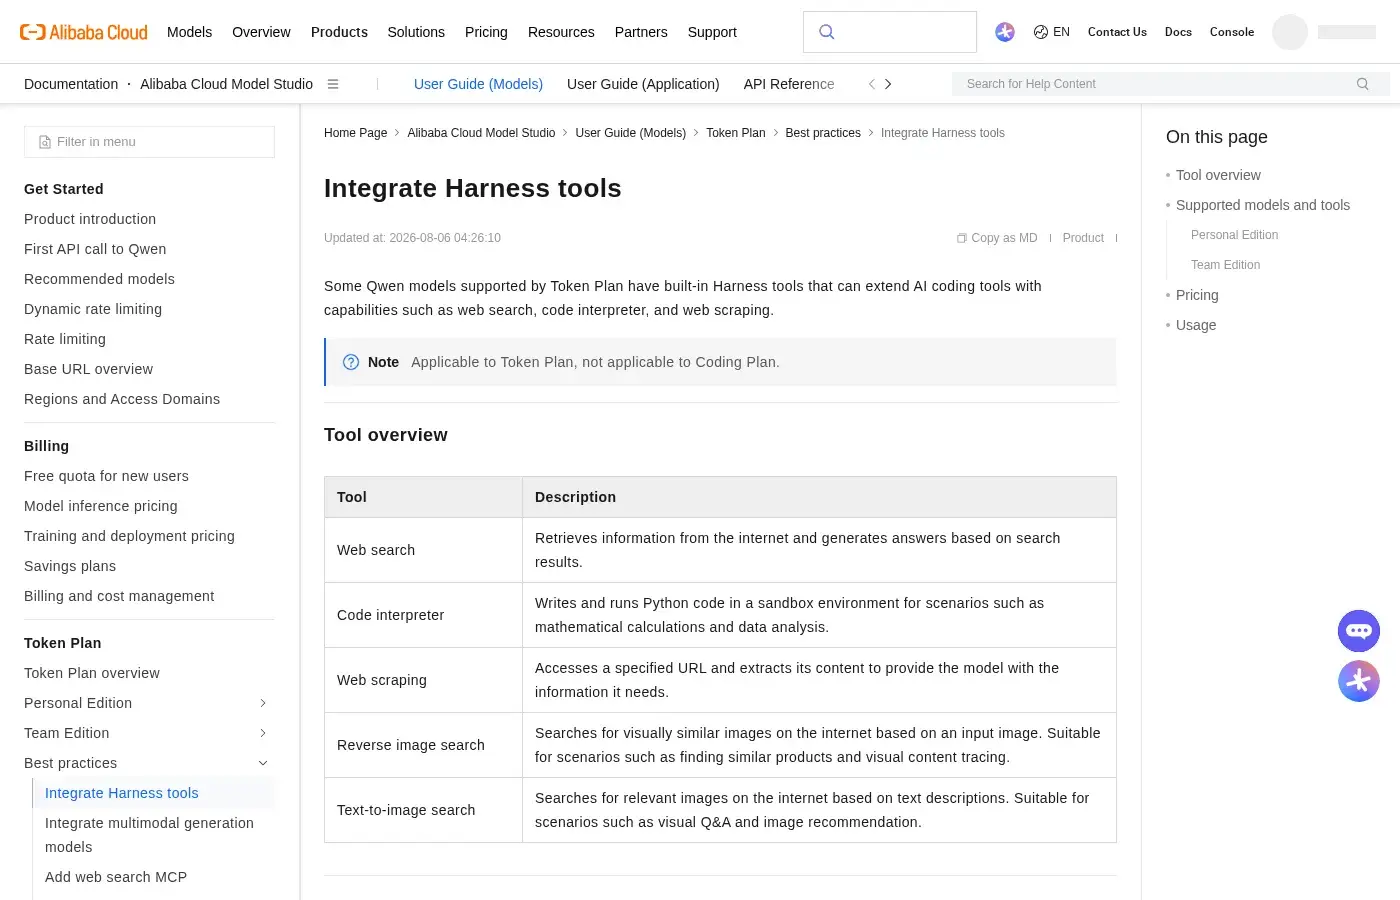Open the Models top menu

click(x=189, y=32)
